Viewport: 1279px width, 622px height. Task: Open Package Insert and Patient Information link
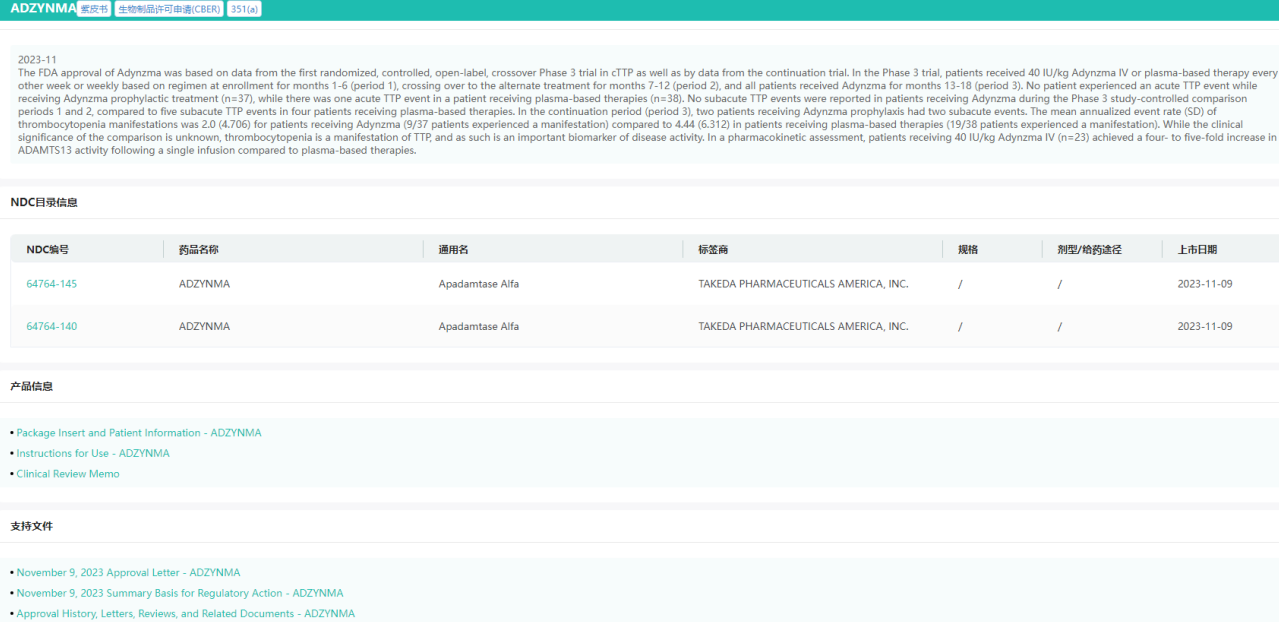[139, 433]
